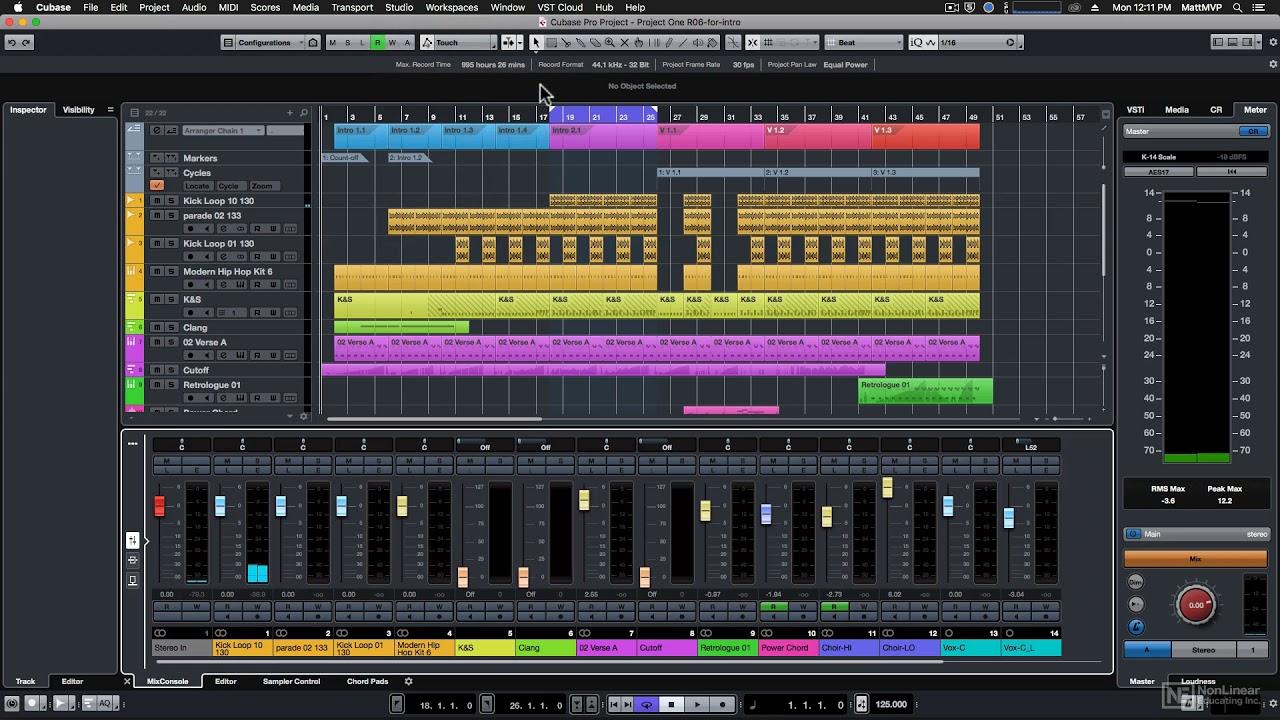Viewport: 1280px width, 720px height.
Task: Open the Configurations dropdown
Action: 263,43
